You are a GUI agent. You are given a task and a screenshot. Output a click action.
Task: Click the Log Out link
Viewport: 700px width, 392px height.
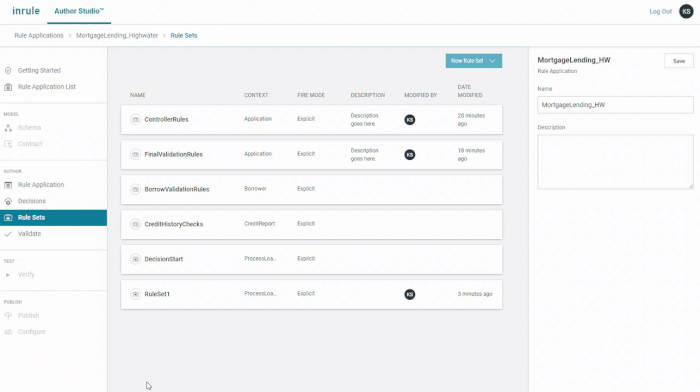pos(660,12)
